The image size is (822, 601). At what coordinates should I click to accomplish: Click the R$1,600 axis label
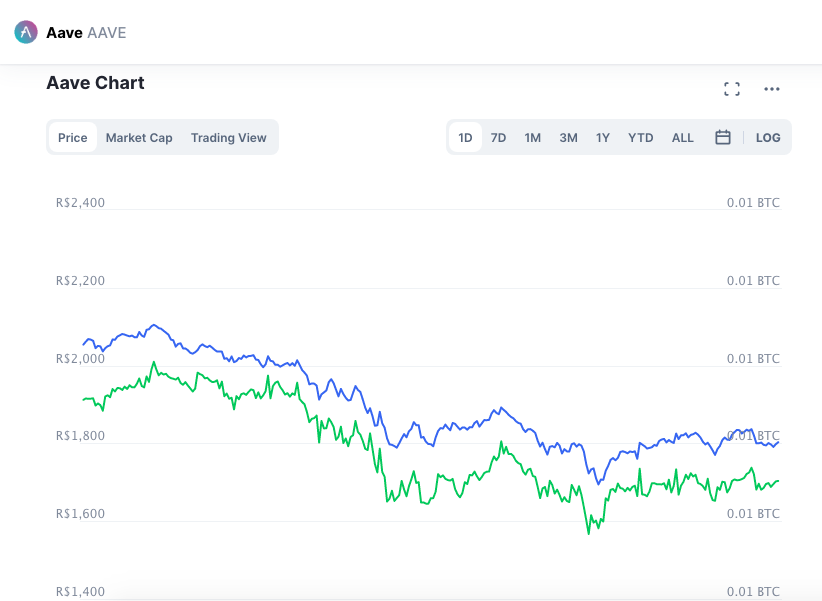[80, 513]
